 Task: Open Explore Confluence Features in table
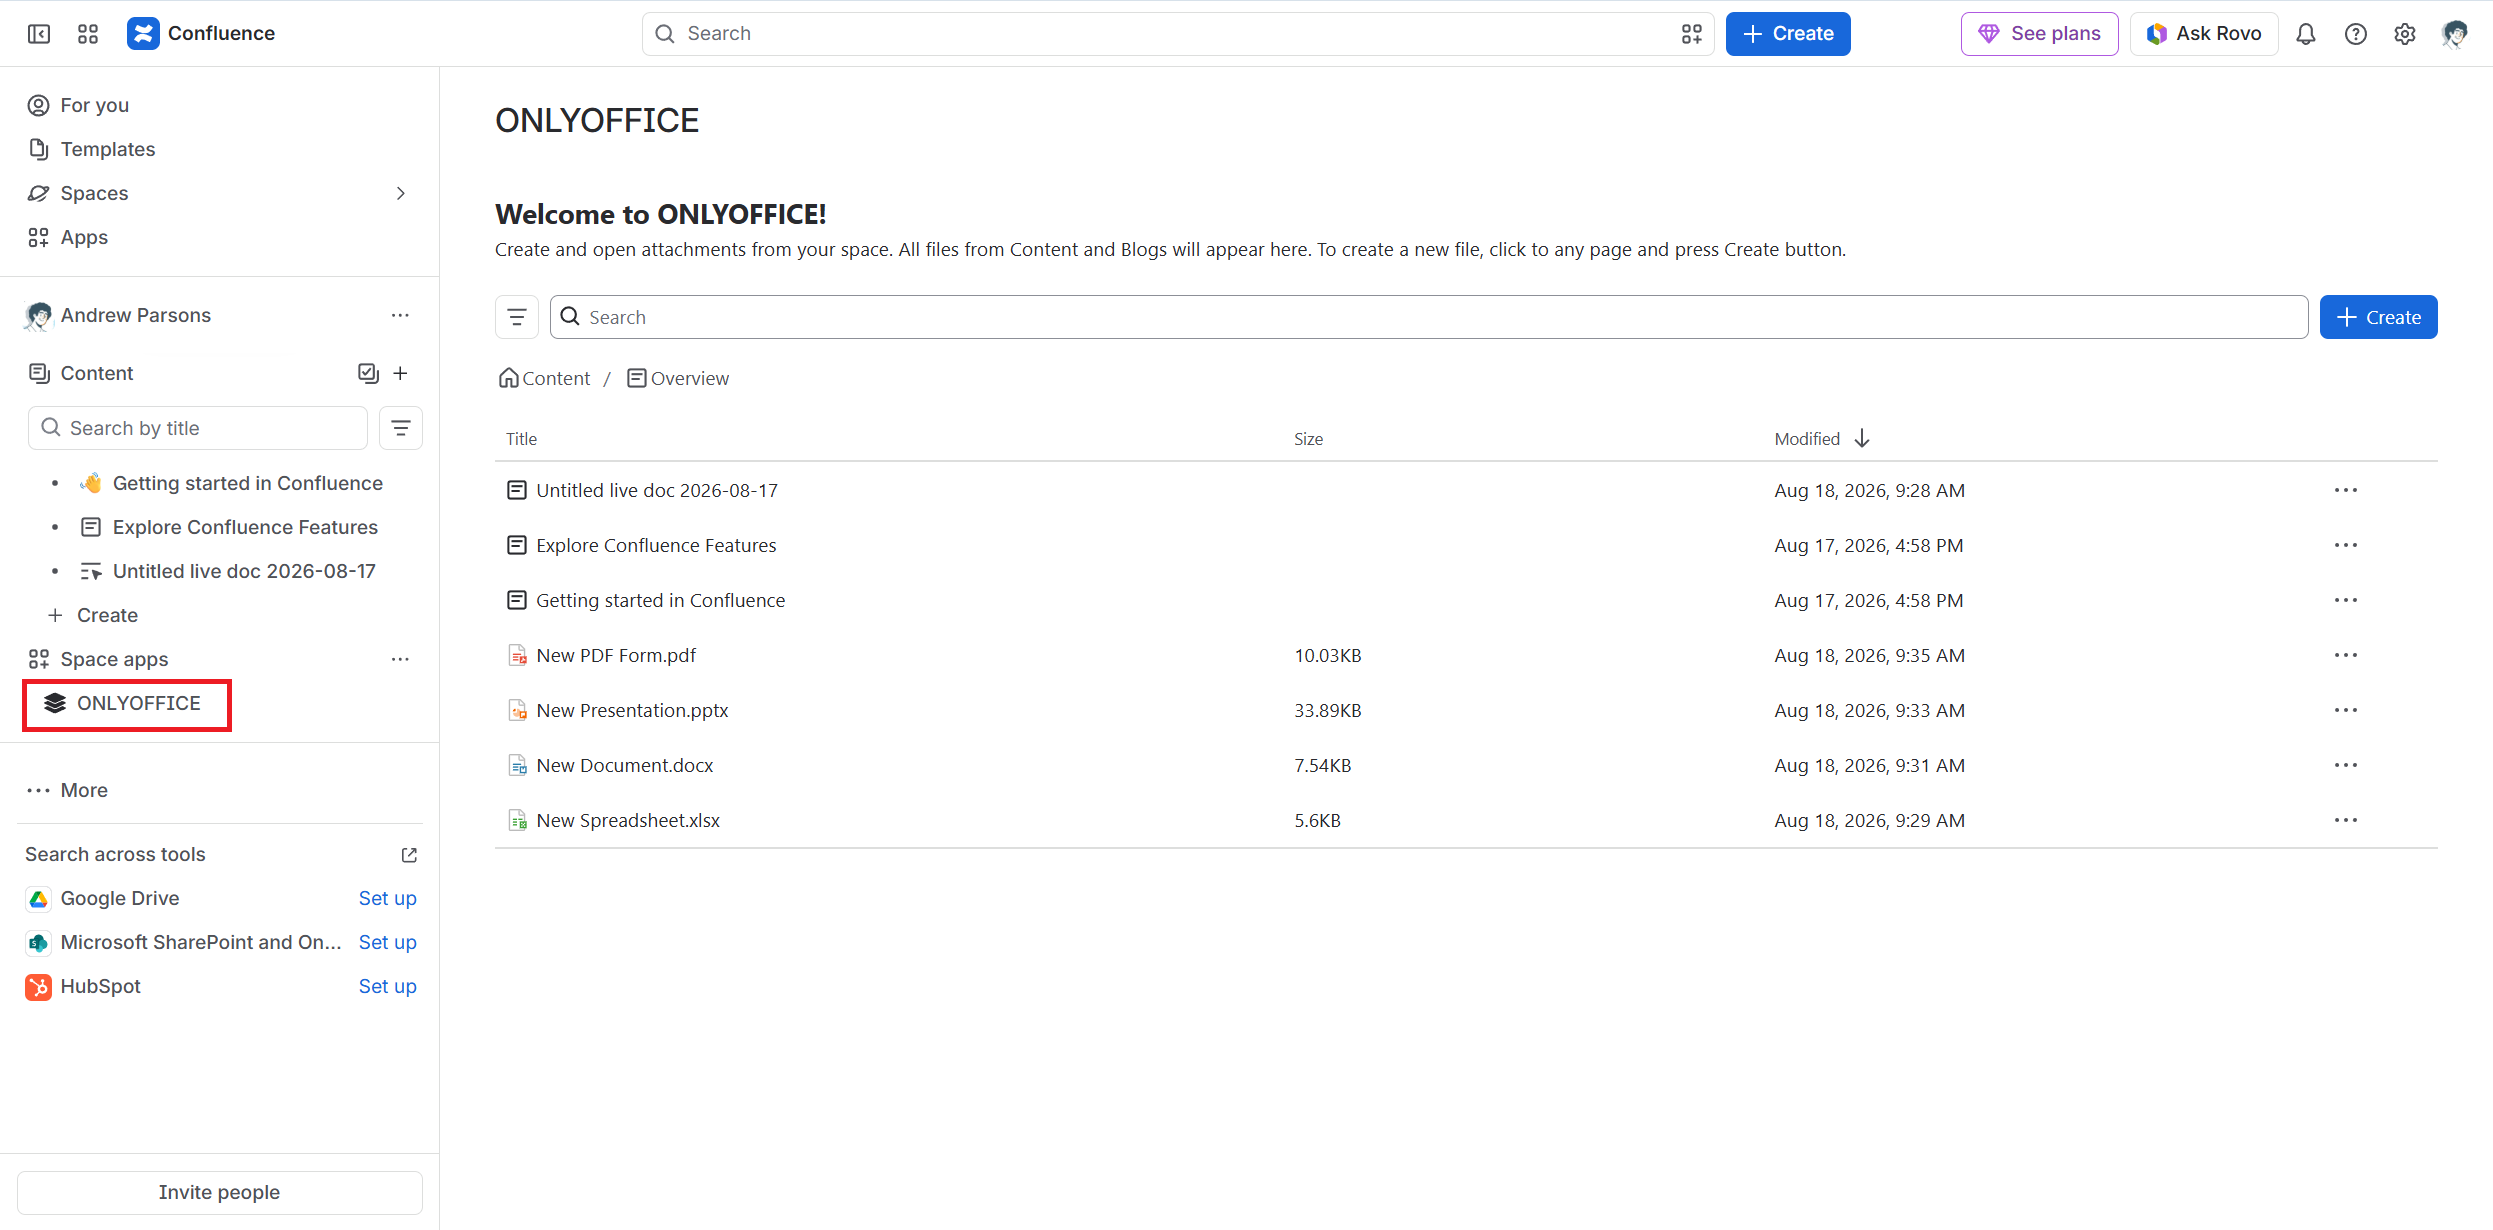pyautogui.click(x=656, y=545)
